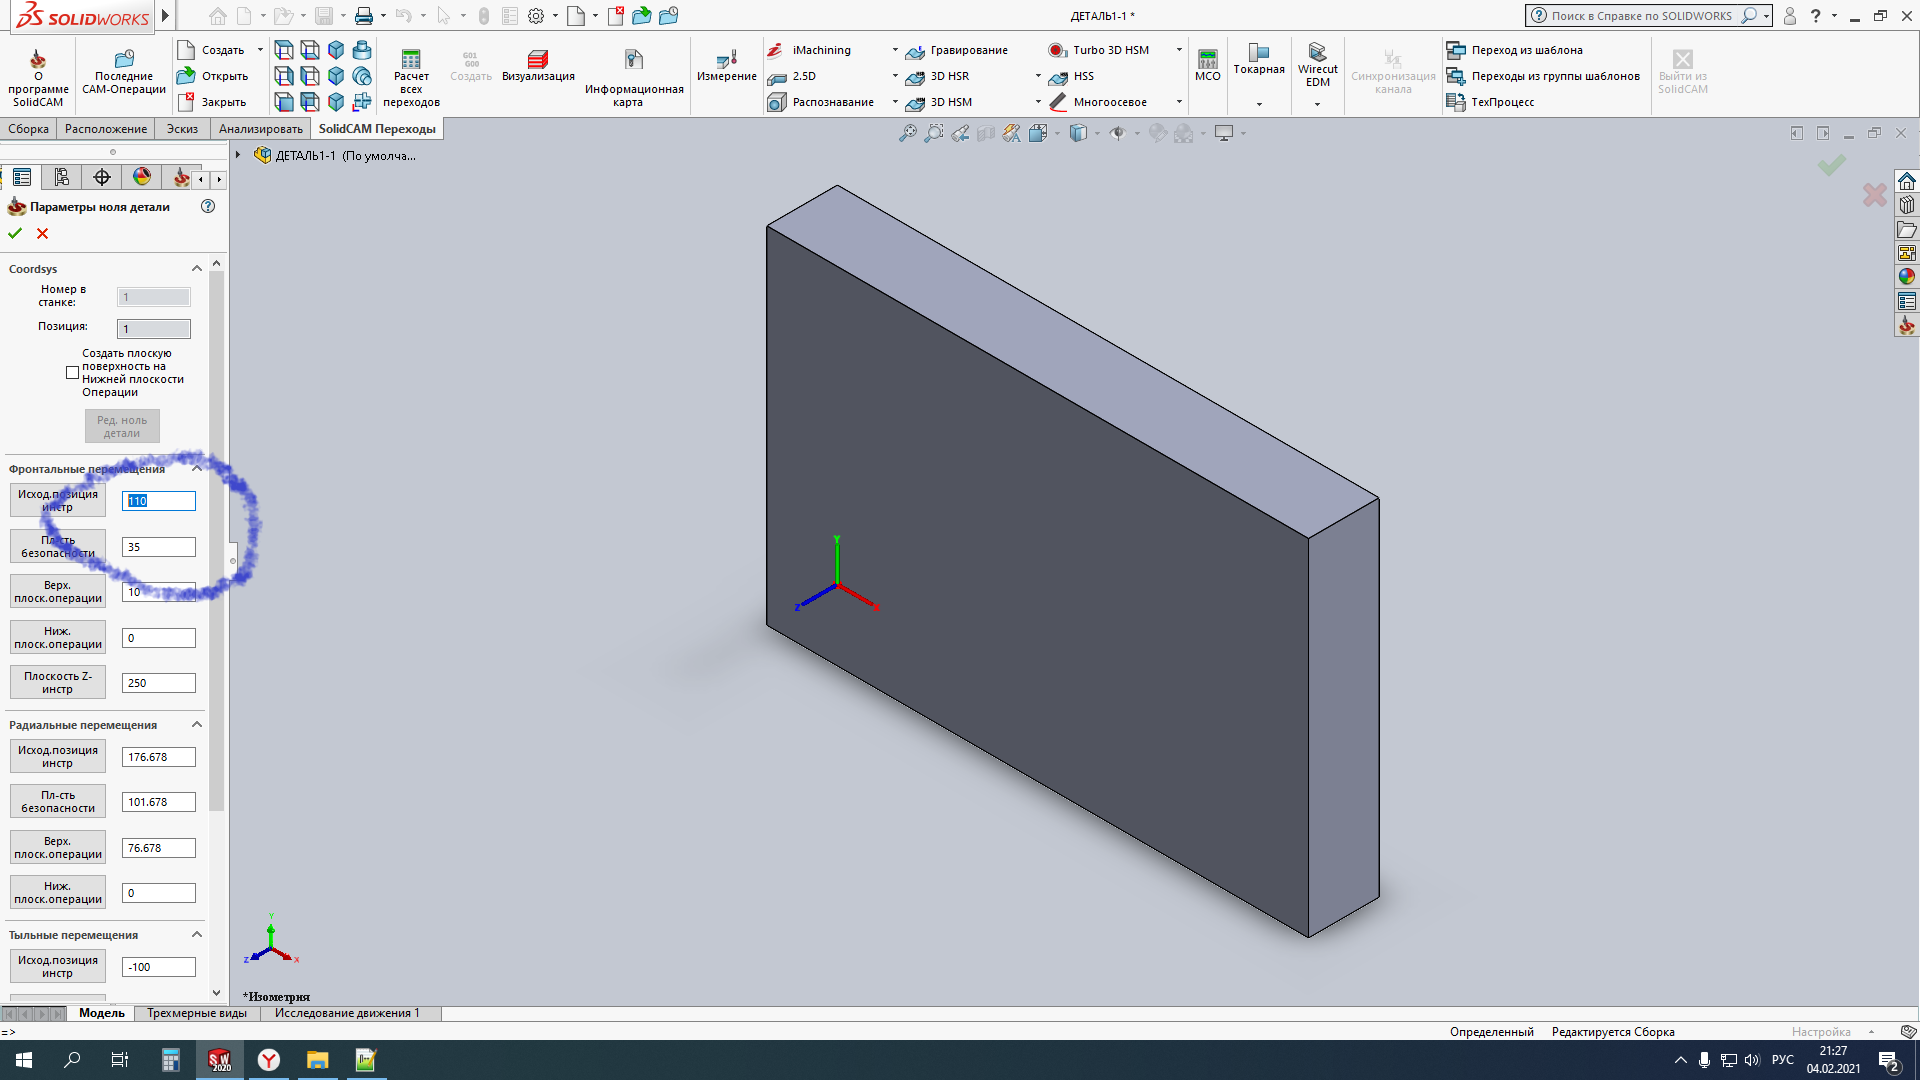Click the Визуализация simulation icon

click(537, 60)
